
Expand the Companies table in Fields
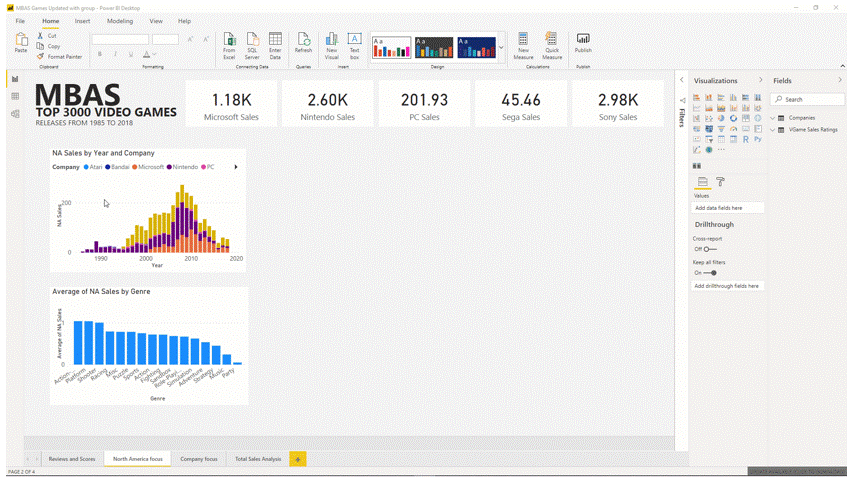coord(773,118)
